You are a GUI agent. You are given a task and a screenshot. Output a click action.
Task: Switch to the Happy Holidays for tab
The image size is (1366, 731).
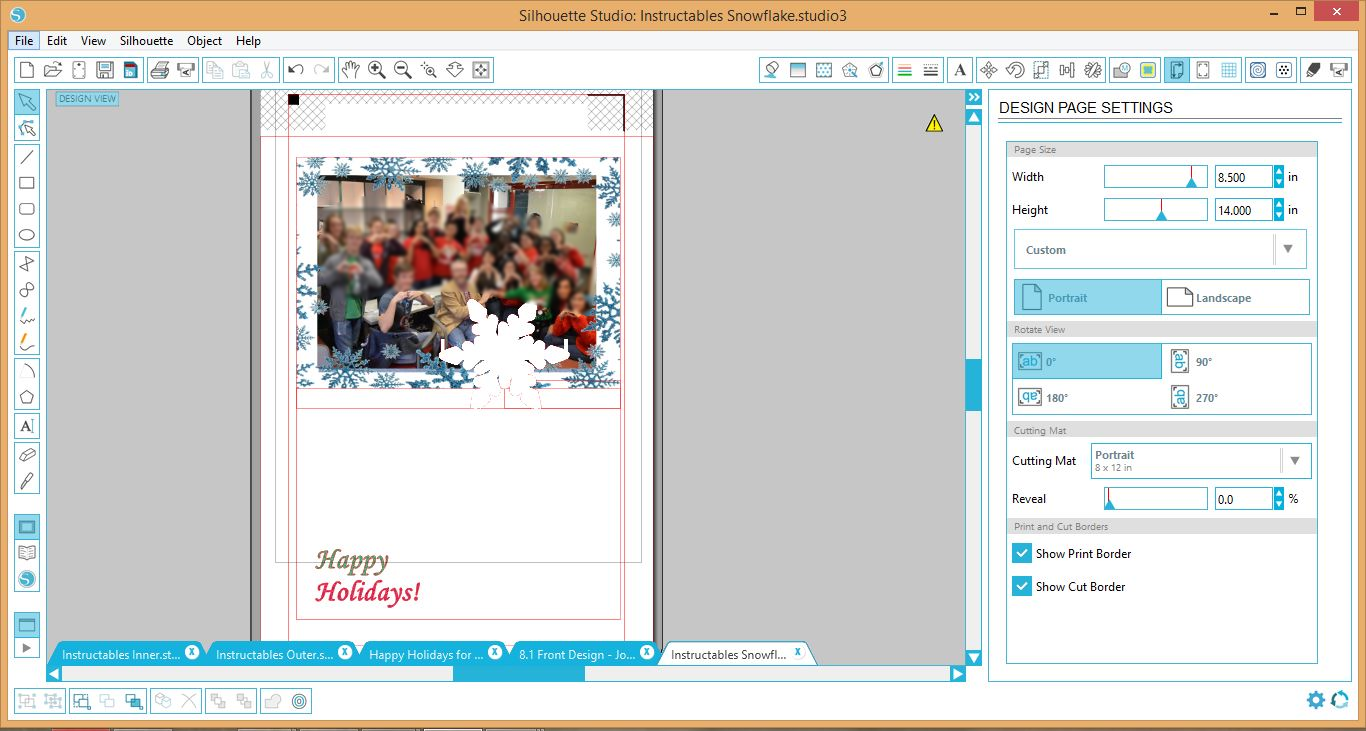(x=427, y=655)
